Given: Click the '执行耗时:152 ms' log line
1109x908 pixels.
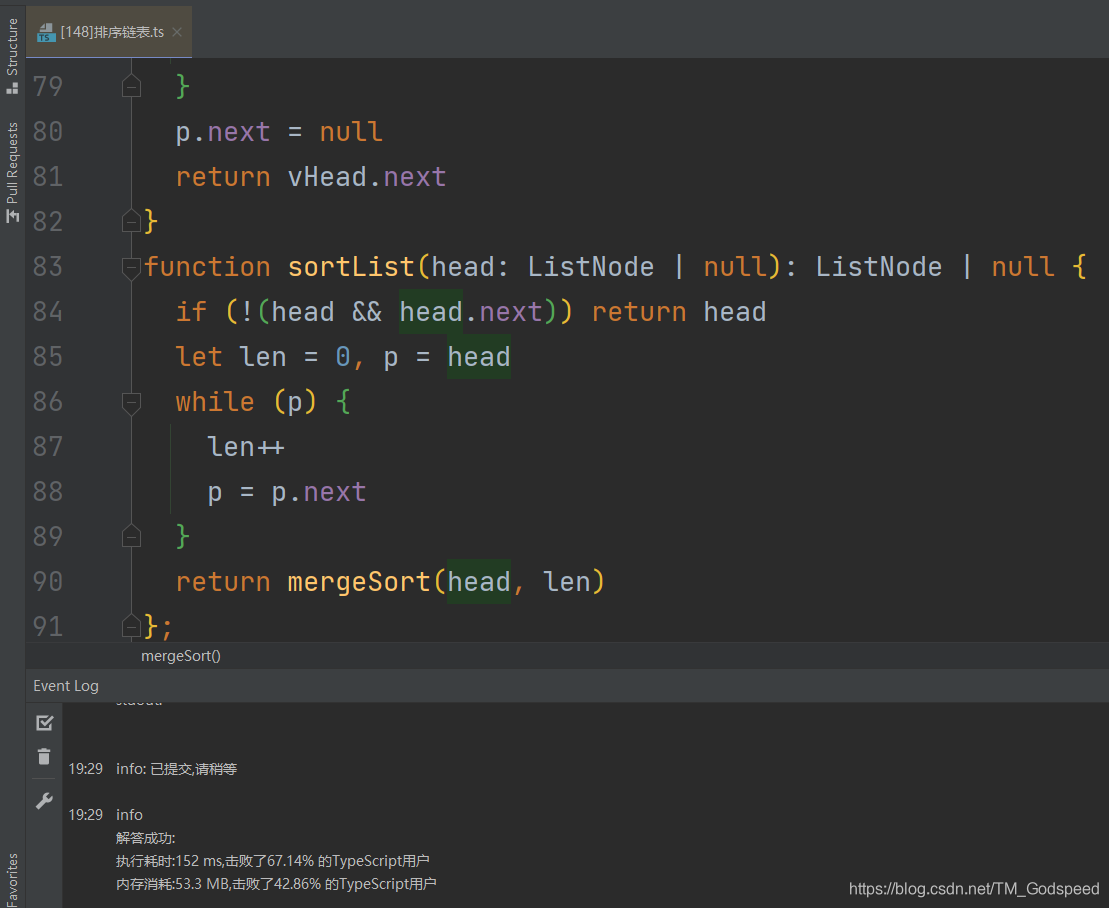Looking at the screenshot, I should [x=272, y=861].
